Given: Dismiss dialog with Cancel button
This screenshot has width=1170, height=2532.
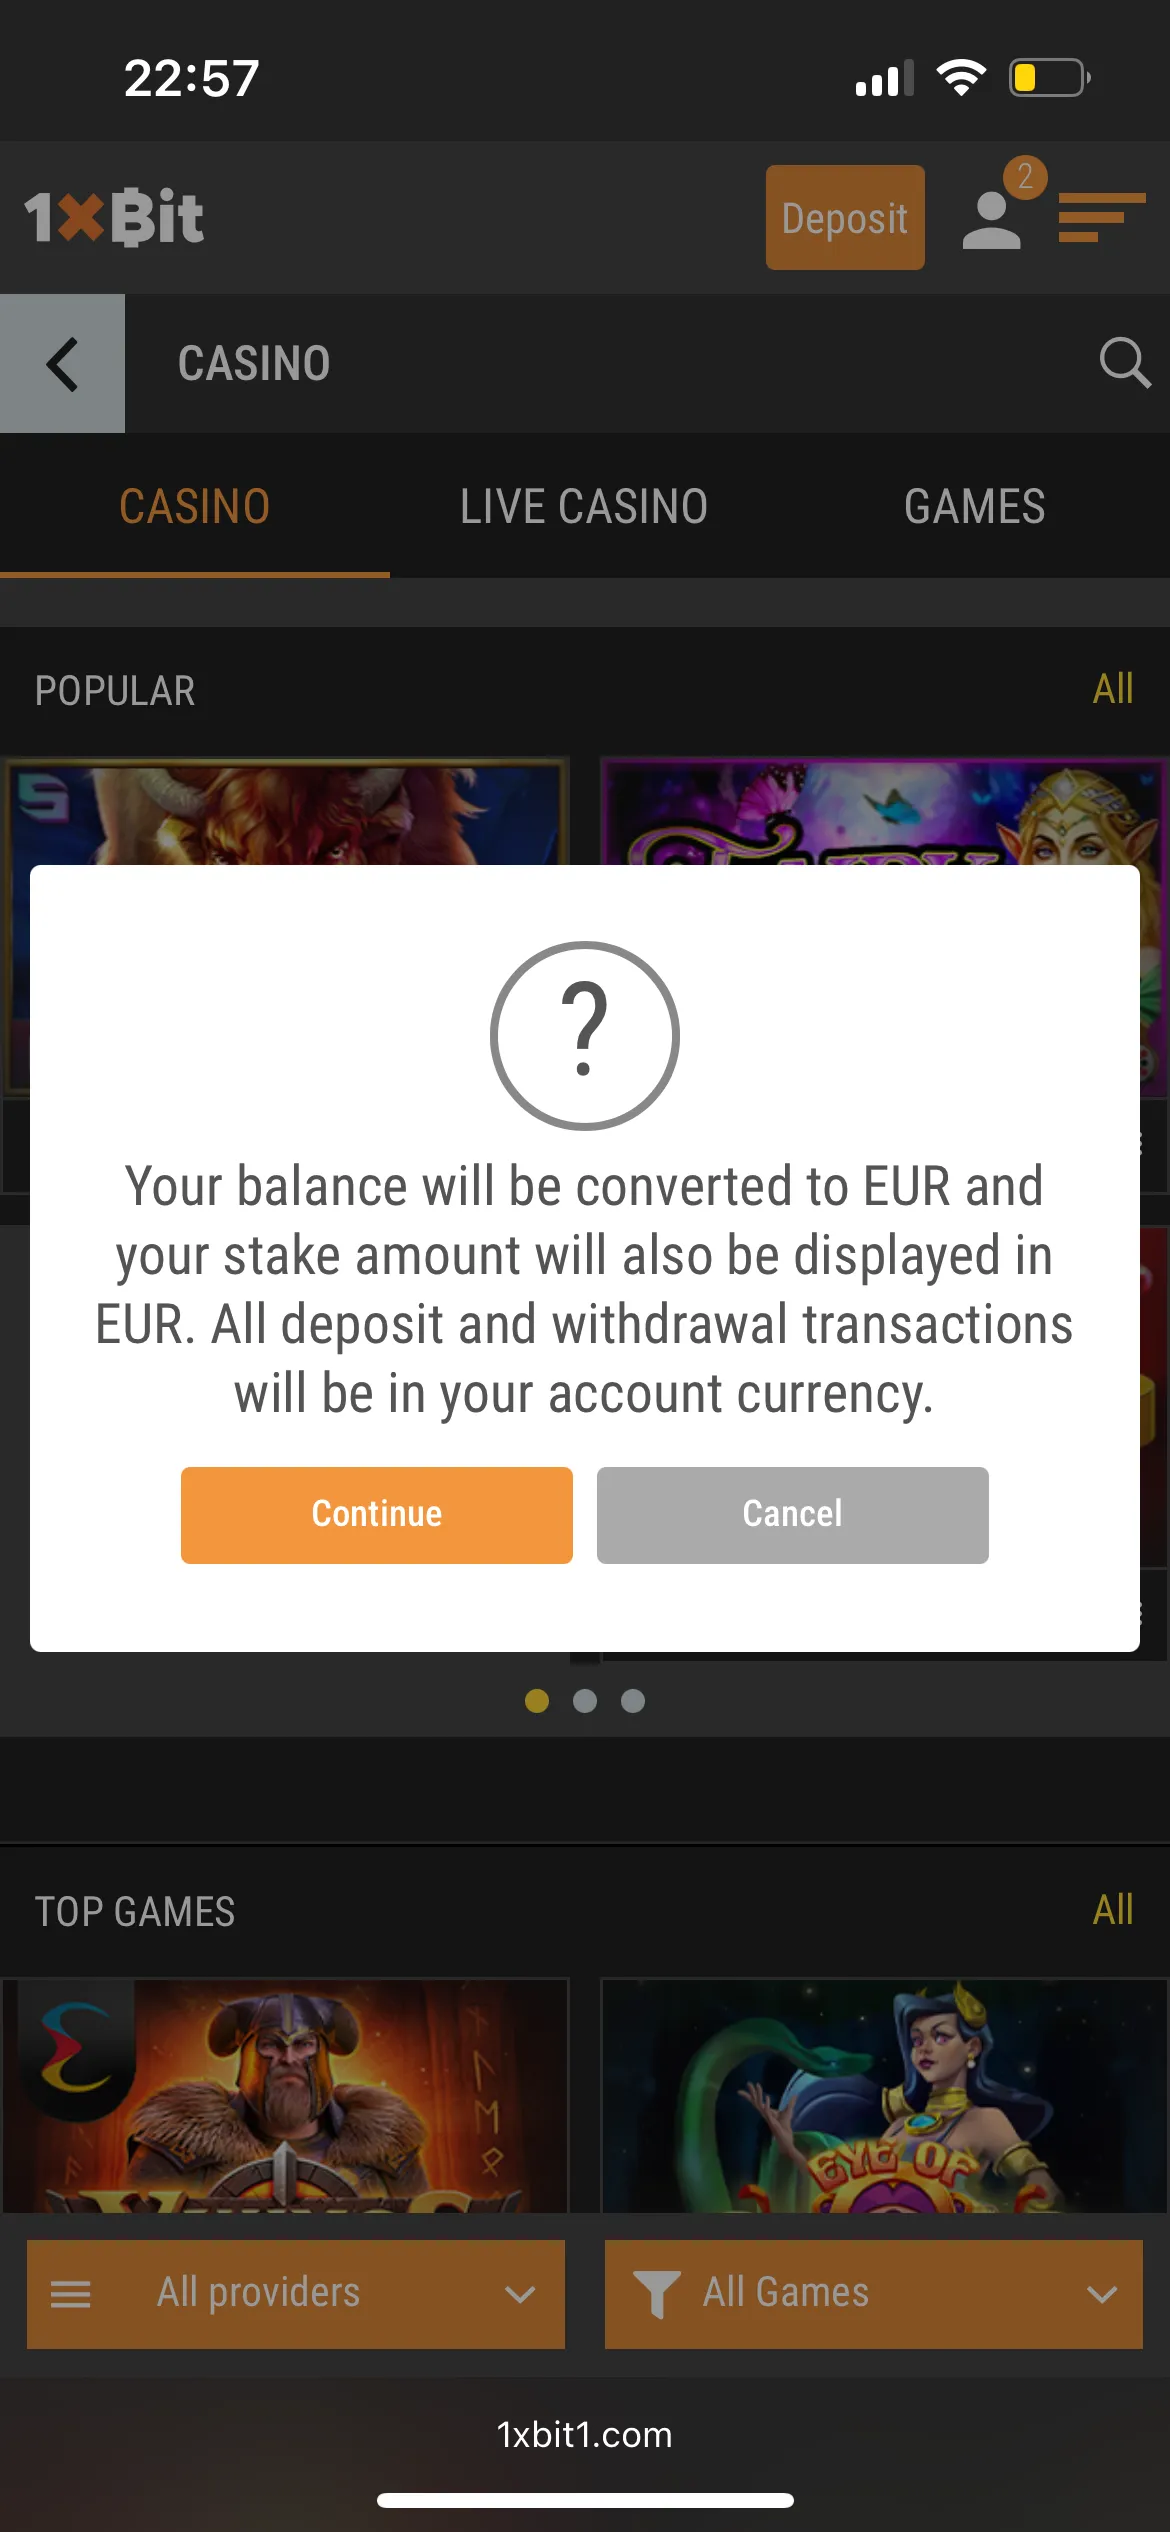Looking at the screenshot, I should pos(793,1515).
